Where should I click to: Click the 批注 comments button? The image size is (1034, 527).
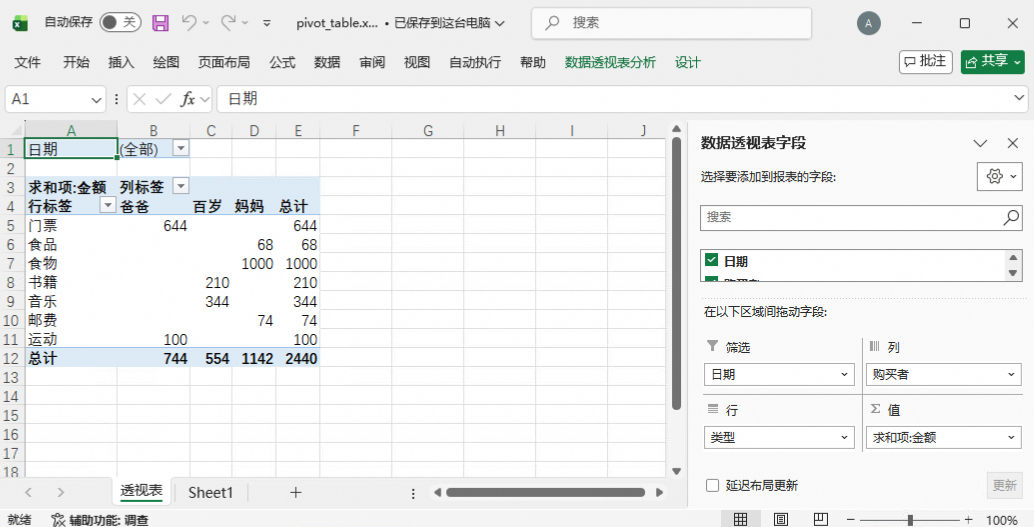pos(925,61)
